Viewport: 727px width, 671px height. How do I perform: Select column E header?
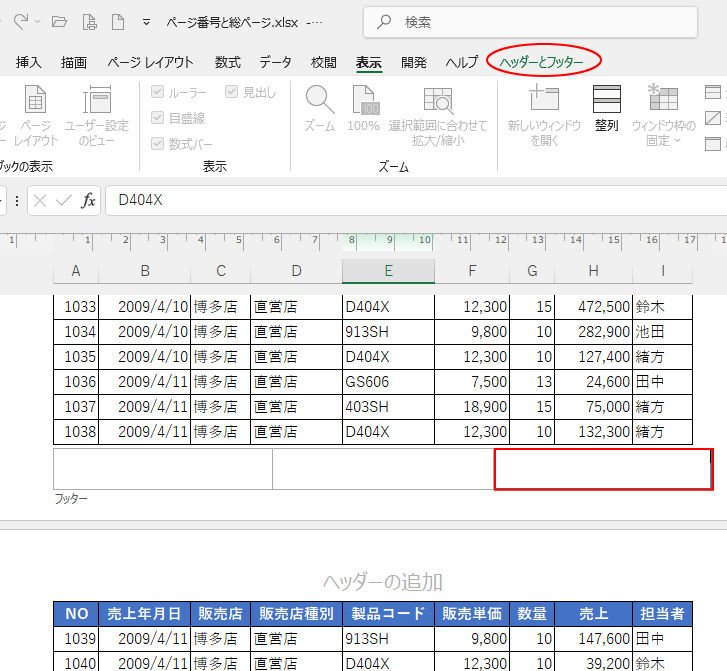coord(389,271)
